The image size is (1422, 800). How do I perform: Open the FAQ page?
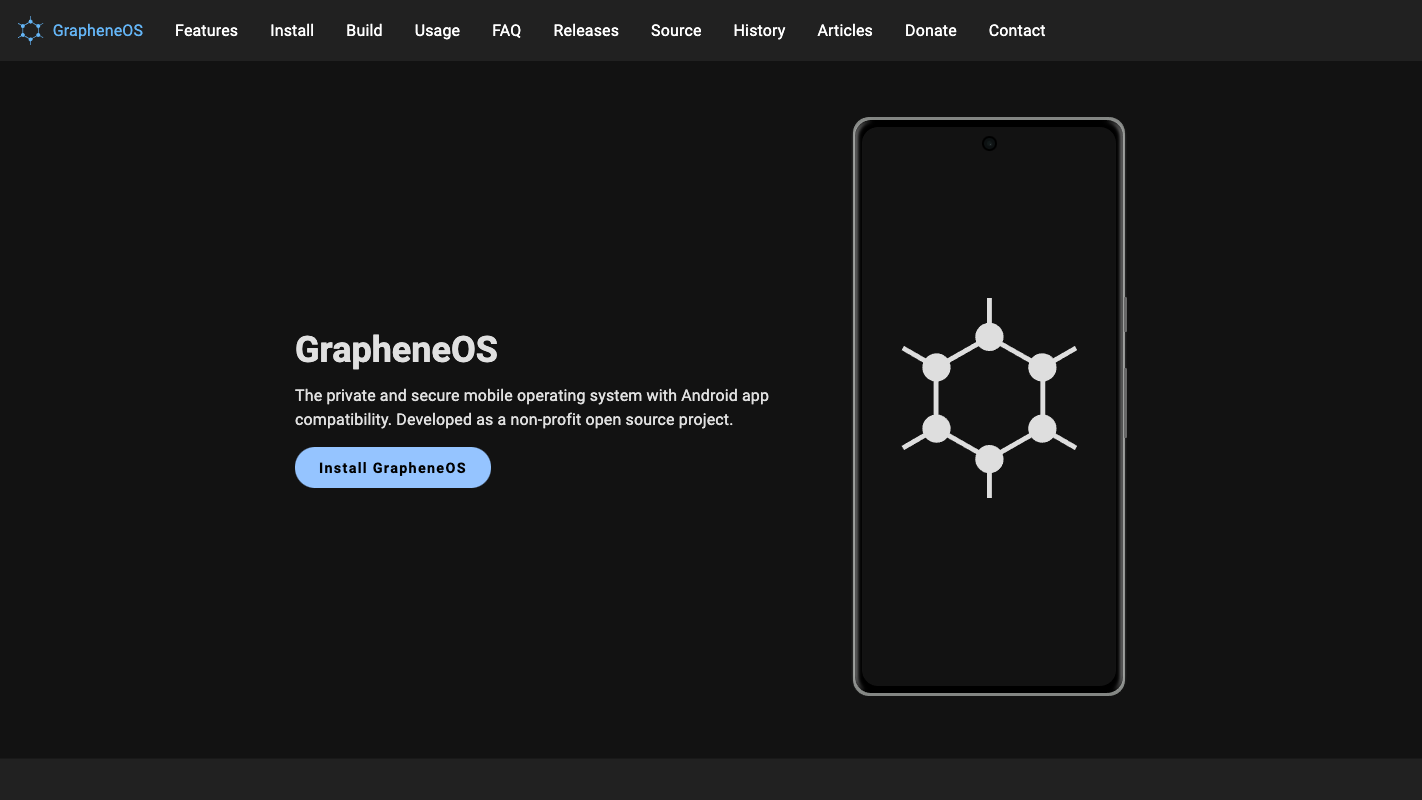tap(507, 31)
